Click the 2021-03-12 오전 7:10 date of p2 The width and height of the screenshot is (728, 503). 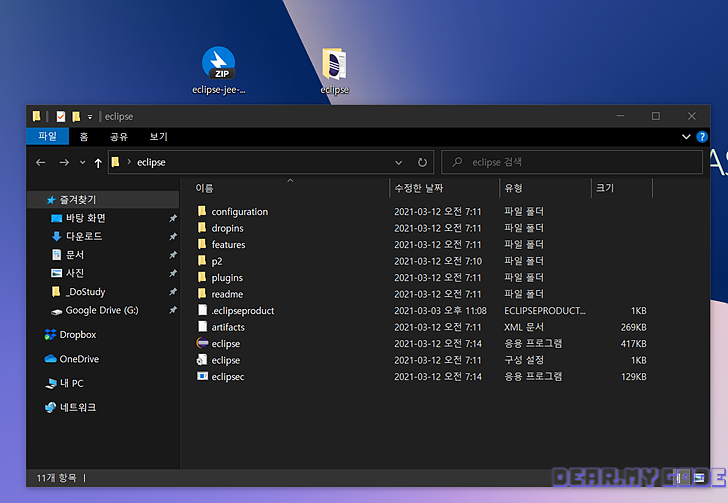coord(438,261)
